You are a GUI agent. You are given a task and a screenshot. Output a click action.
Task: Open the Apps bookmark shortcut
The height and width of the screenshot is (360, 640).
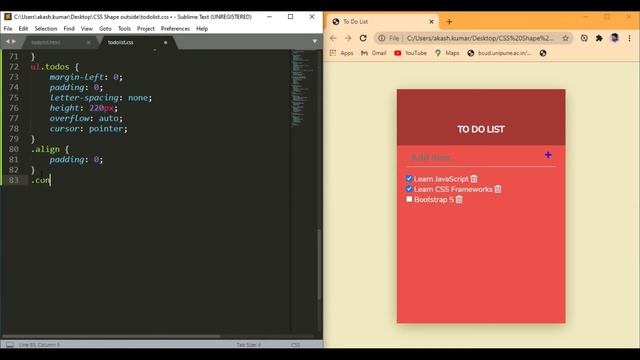click(x=341, y=53)
